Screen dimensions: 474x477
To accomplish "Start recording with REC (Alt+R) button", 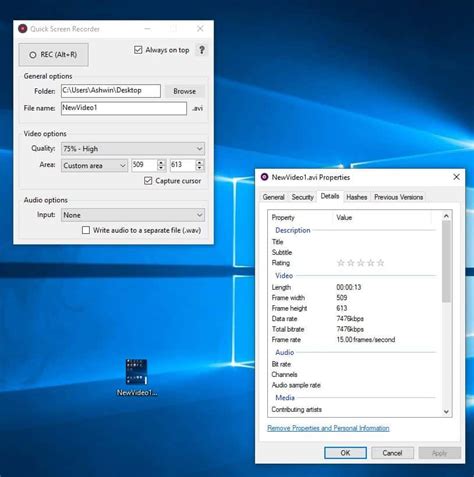I will tap(53, 55).
